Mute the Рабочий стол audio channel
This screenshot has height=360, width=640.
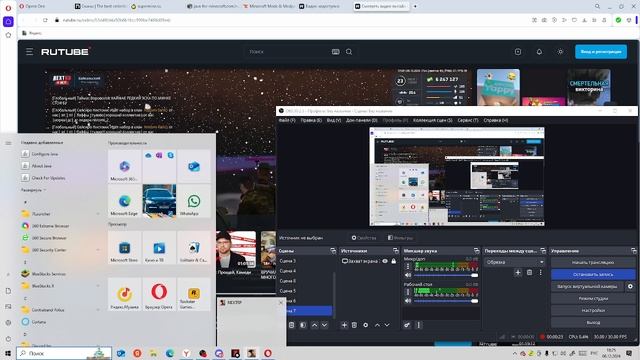click(408, 301)
